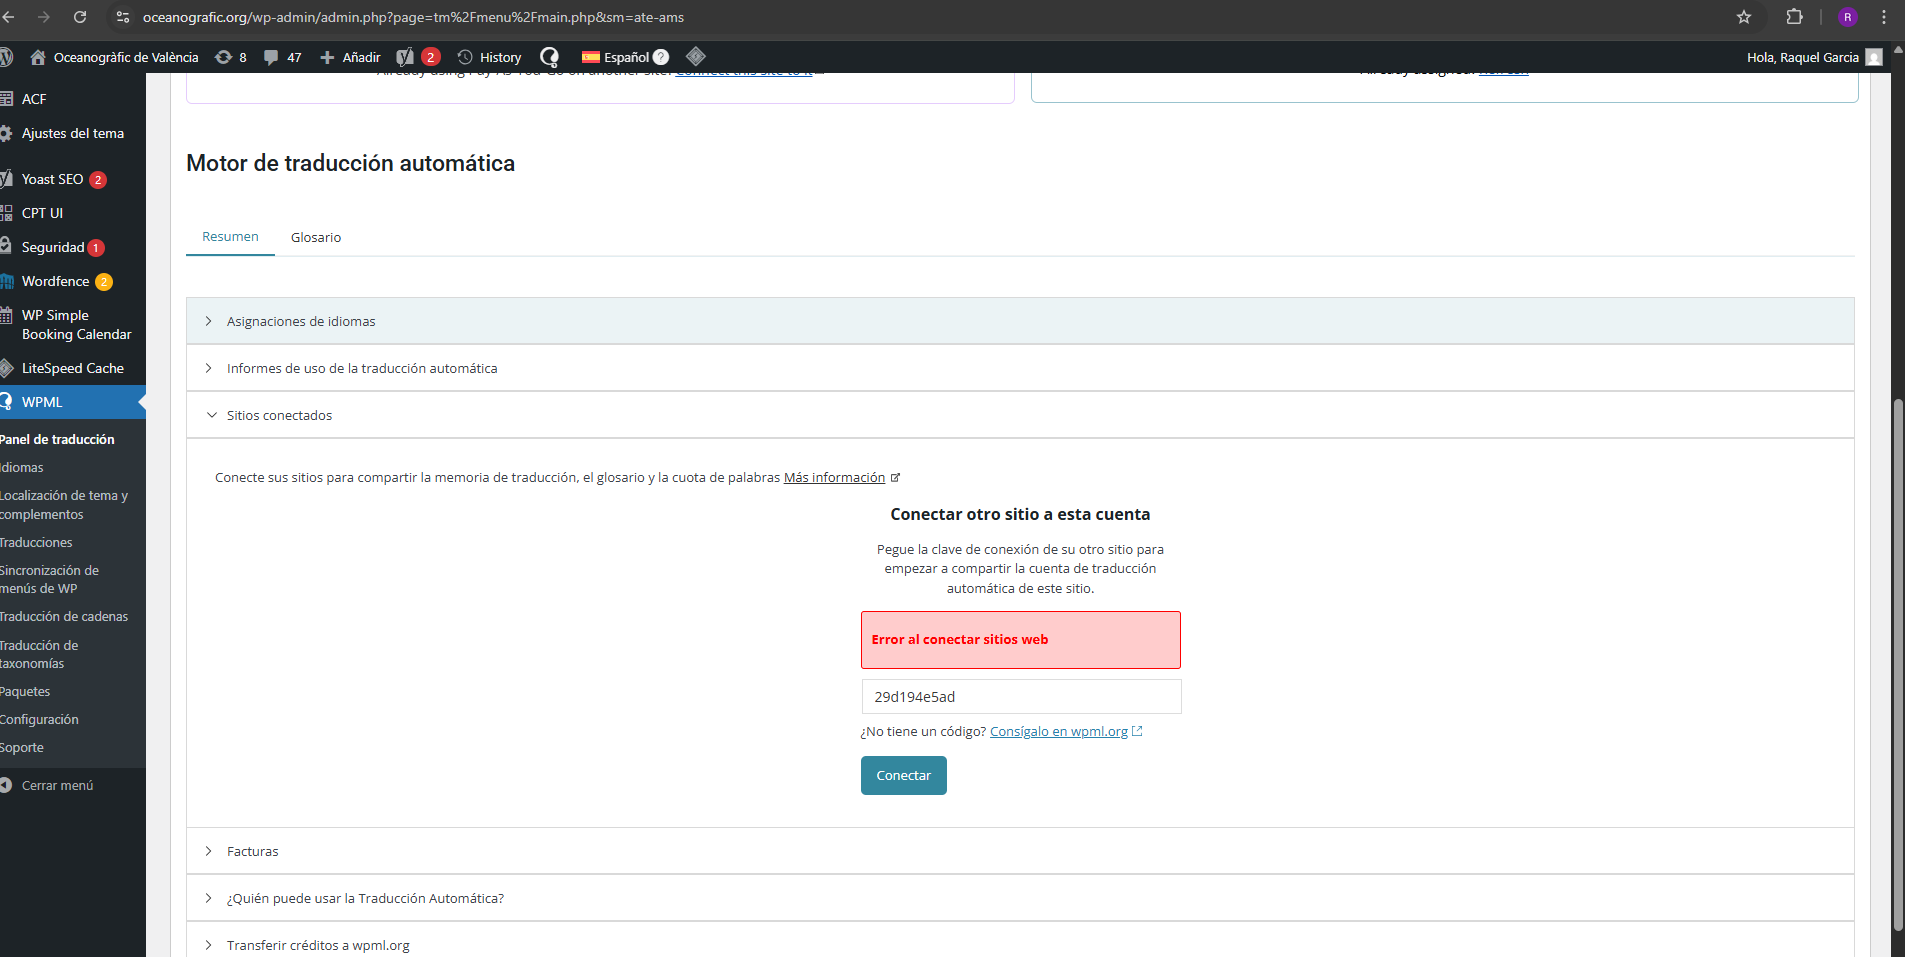Open the Configuración submenu item
Image resolution: width=1905 pixels, height=957 pixels.
click(39, 719)
